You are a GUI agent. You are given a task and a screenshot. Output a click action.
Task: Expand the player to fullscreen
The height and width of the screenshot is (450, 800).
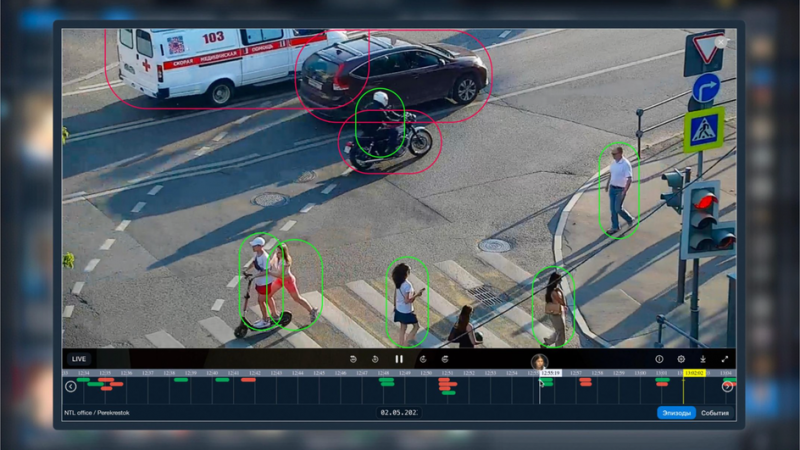point(724,359)
